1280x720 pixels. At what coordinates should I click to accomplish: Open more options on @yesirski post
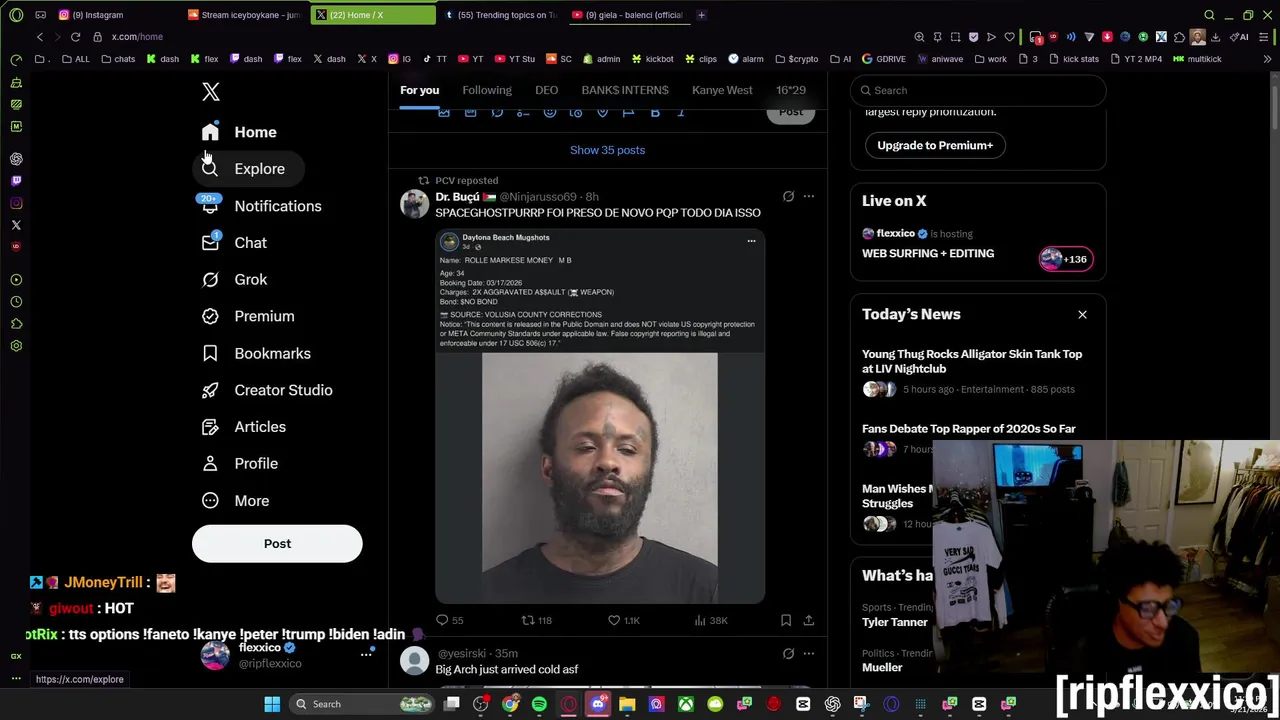(808, 654)
